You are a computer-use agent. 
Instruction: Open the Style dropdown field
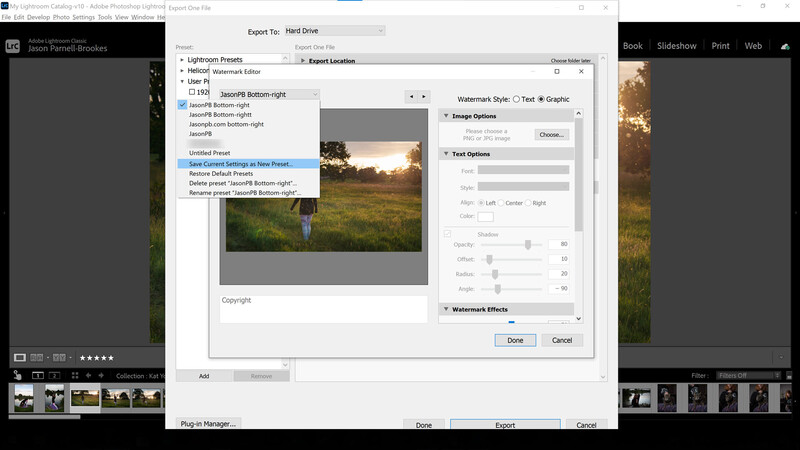523,187
